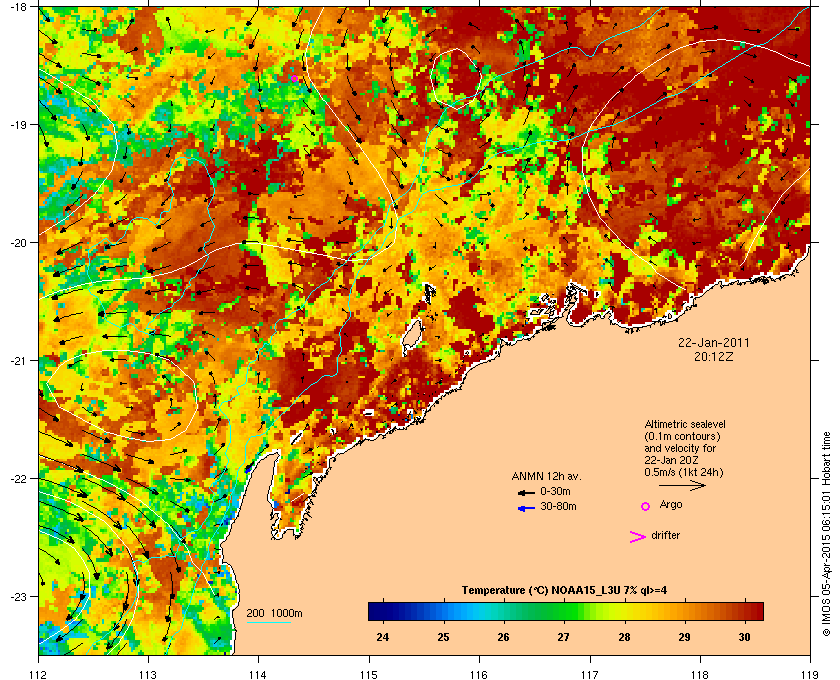840x680 pixels.
Task: Click the latitude axis label -20
Action: (x=18, y=243)
